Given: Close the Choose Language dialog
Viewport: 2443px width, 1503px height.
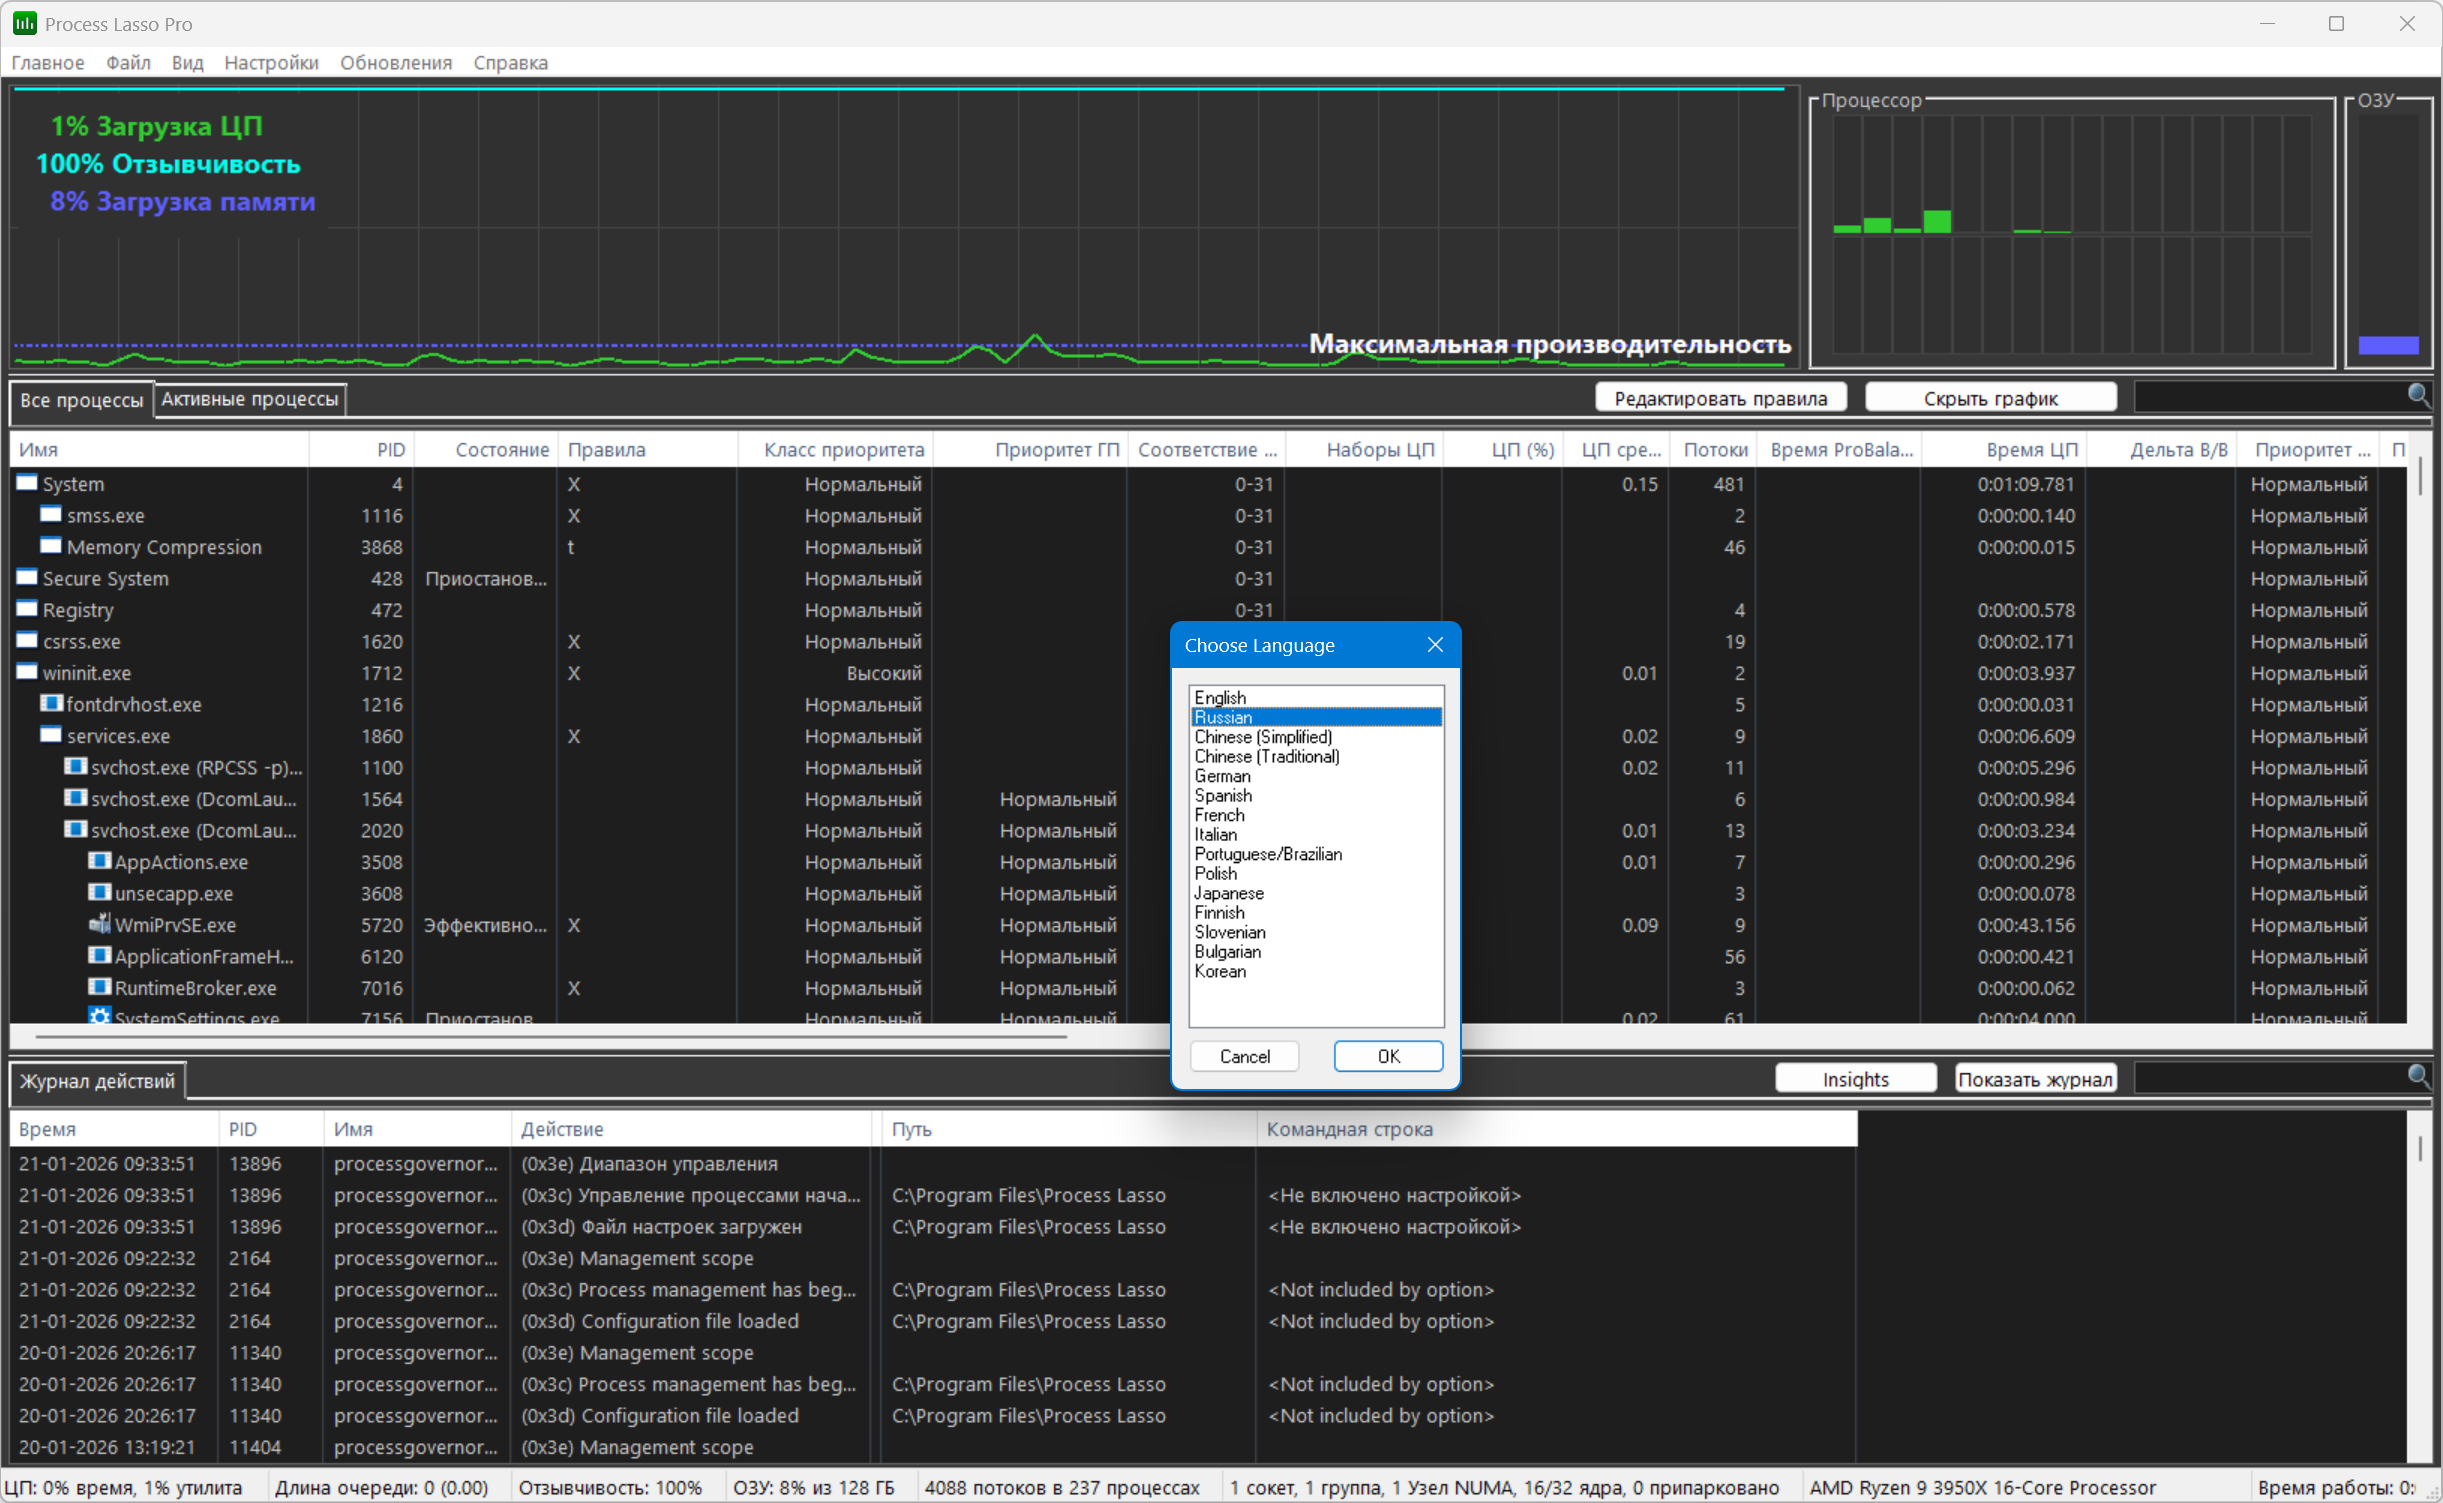Looking at the screenshot, I should (x=1434, y=645).
